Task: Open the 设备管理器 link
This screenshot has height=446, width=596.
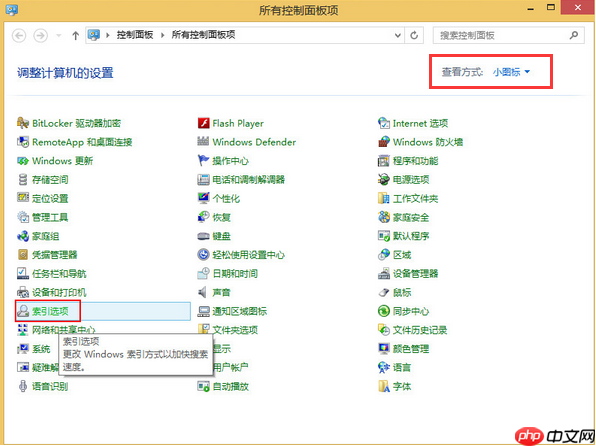Action: coord(415,273)
